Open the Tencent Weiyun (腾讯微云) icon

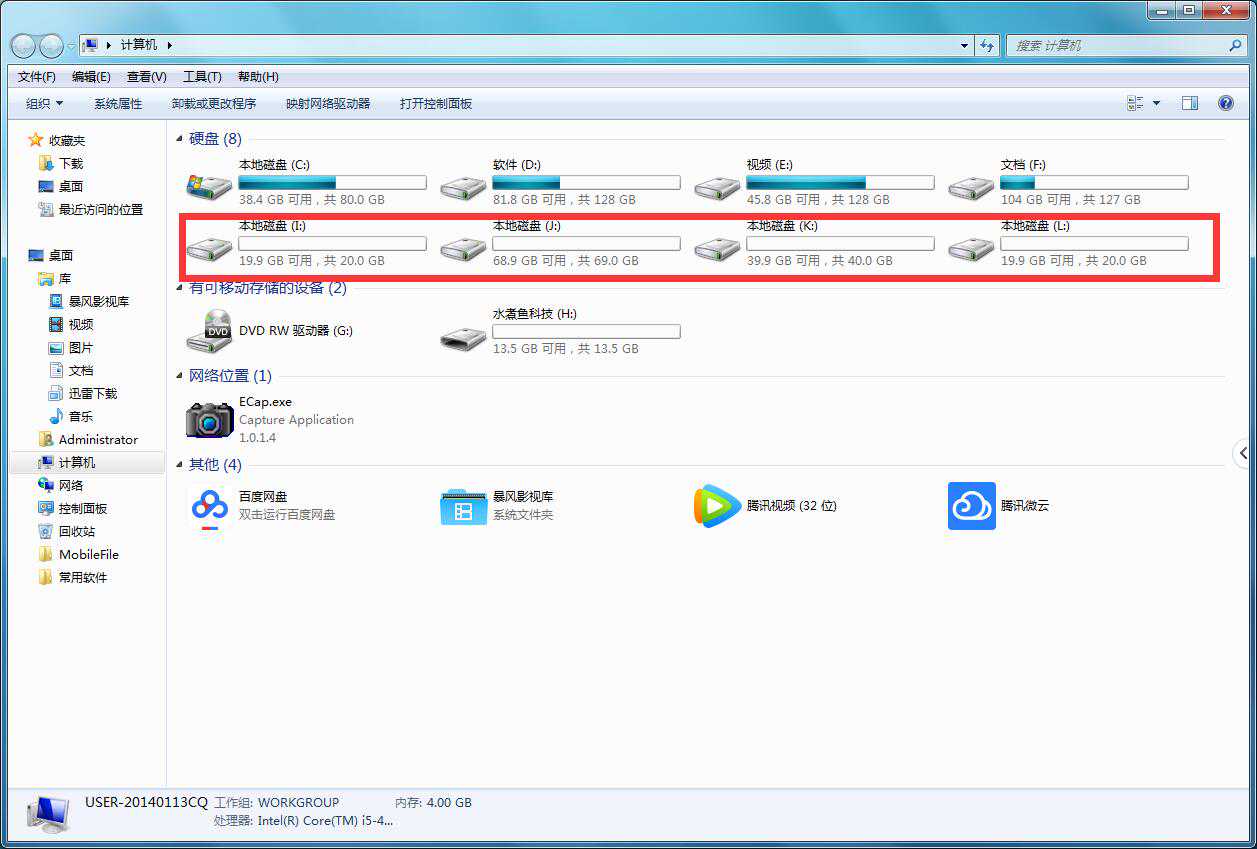971,506
